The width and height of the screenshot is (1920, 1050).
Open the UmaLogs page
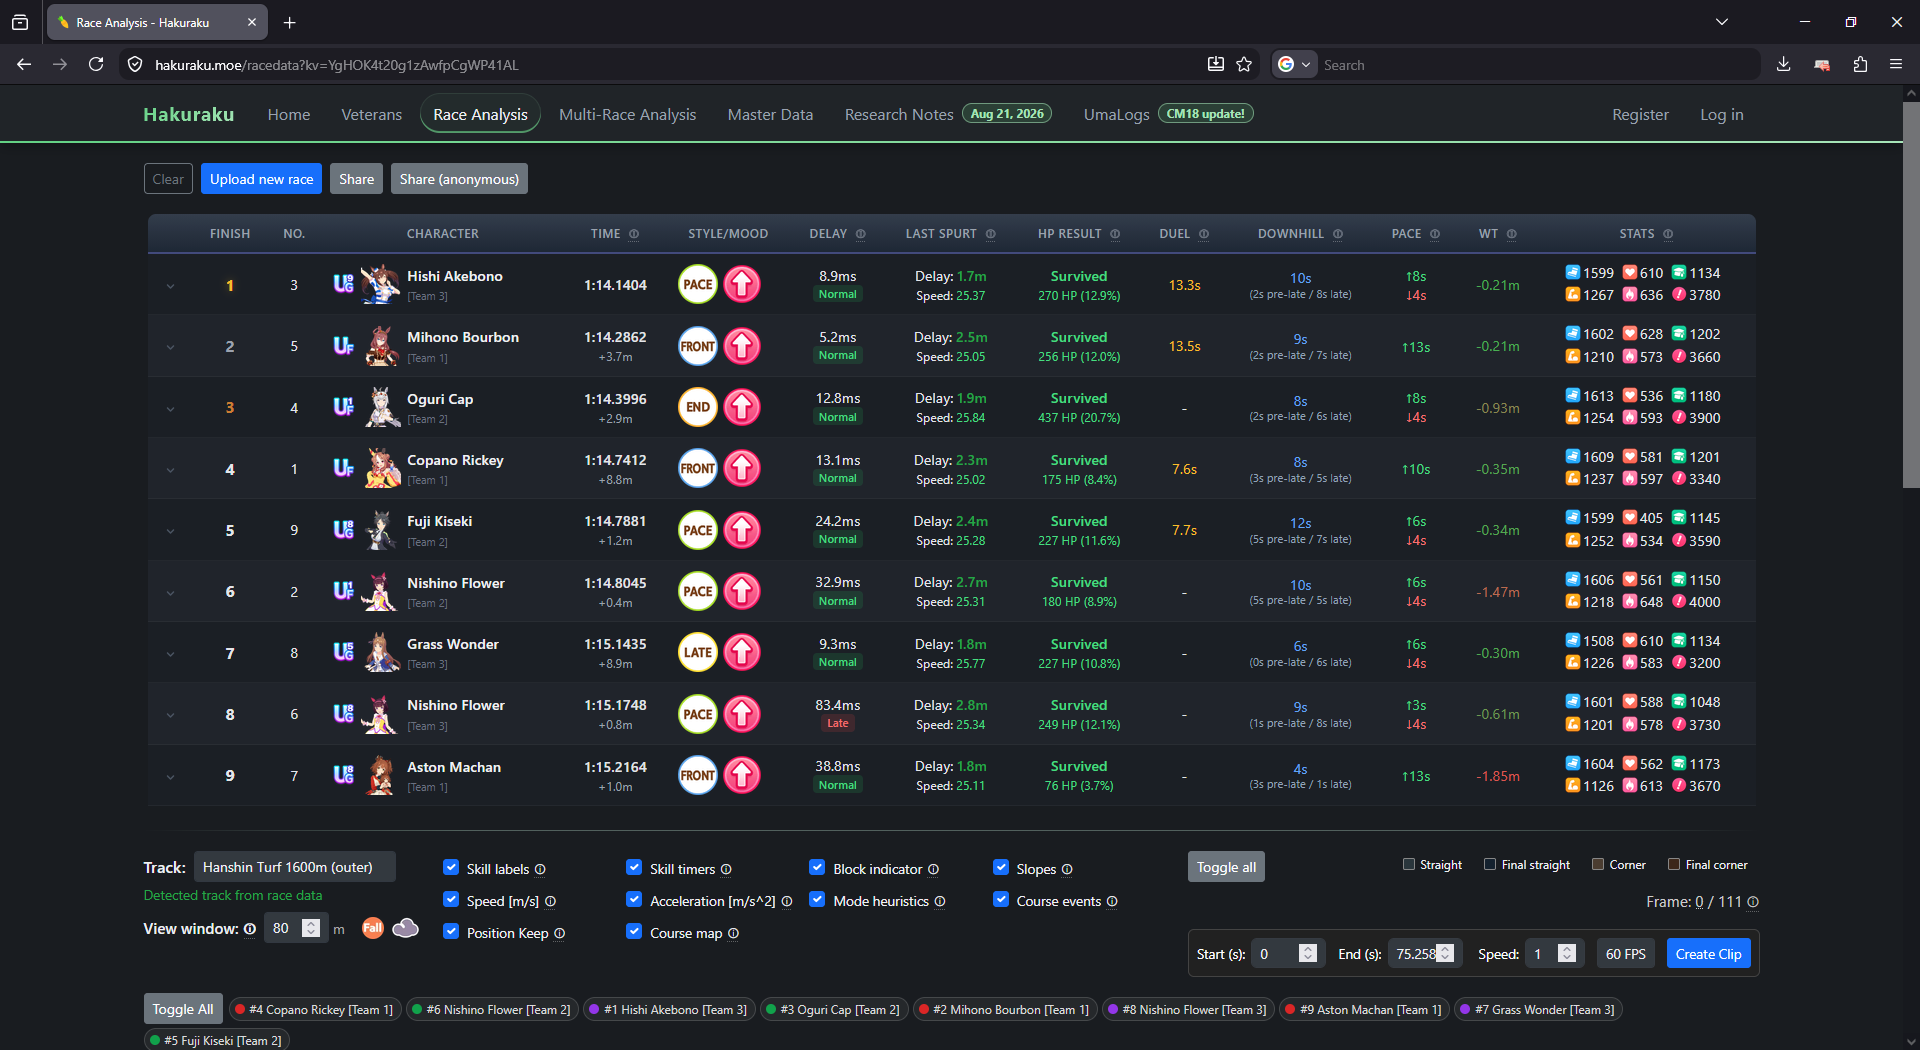pyautogui.click(x=1116, y=114)
